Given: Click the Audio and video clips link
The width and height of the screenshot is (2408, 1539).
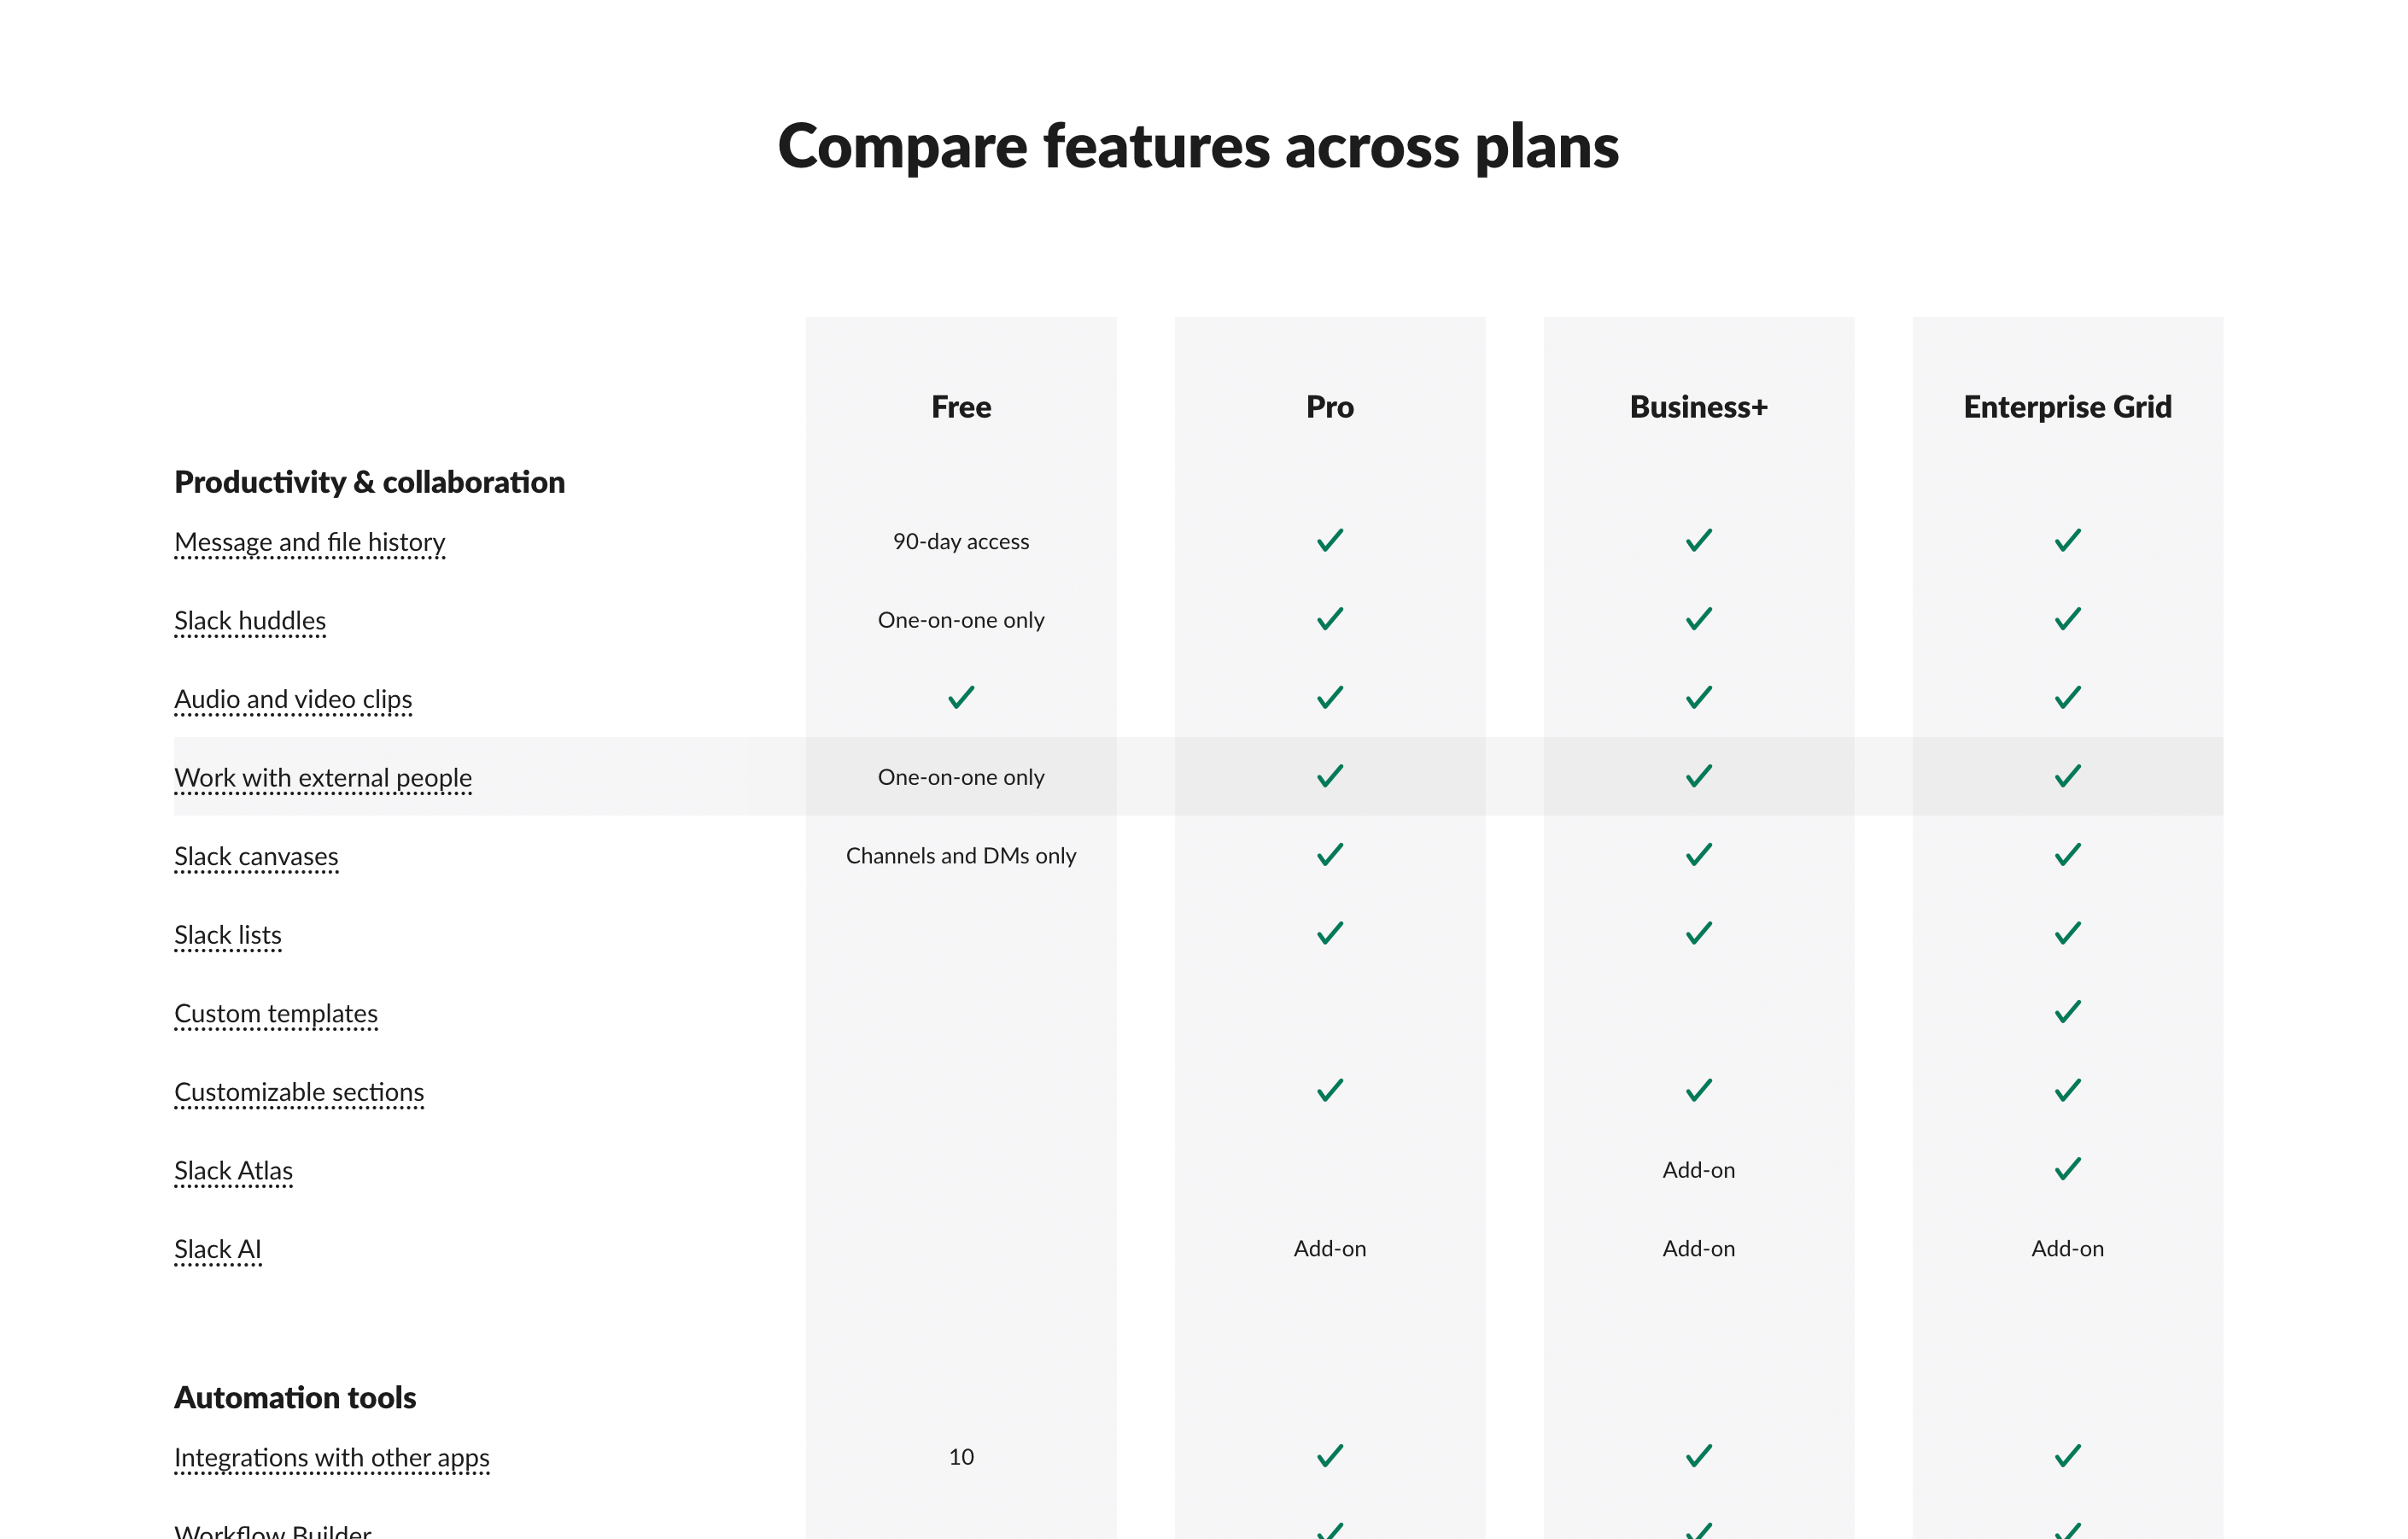Looking at the screenshot, I should tap(293, 699).
